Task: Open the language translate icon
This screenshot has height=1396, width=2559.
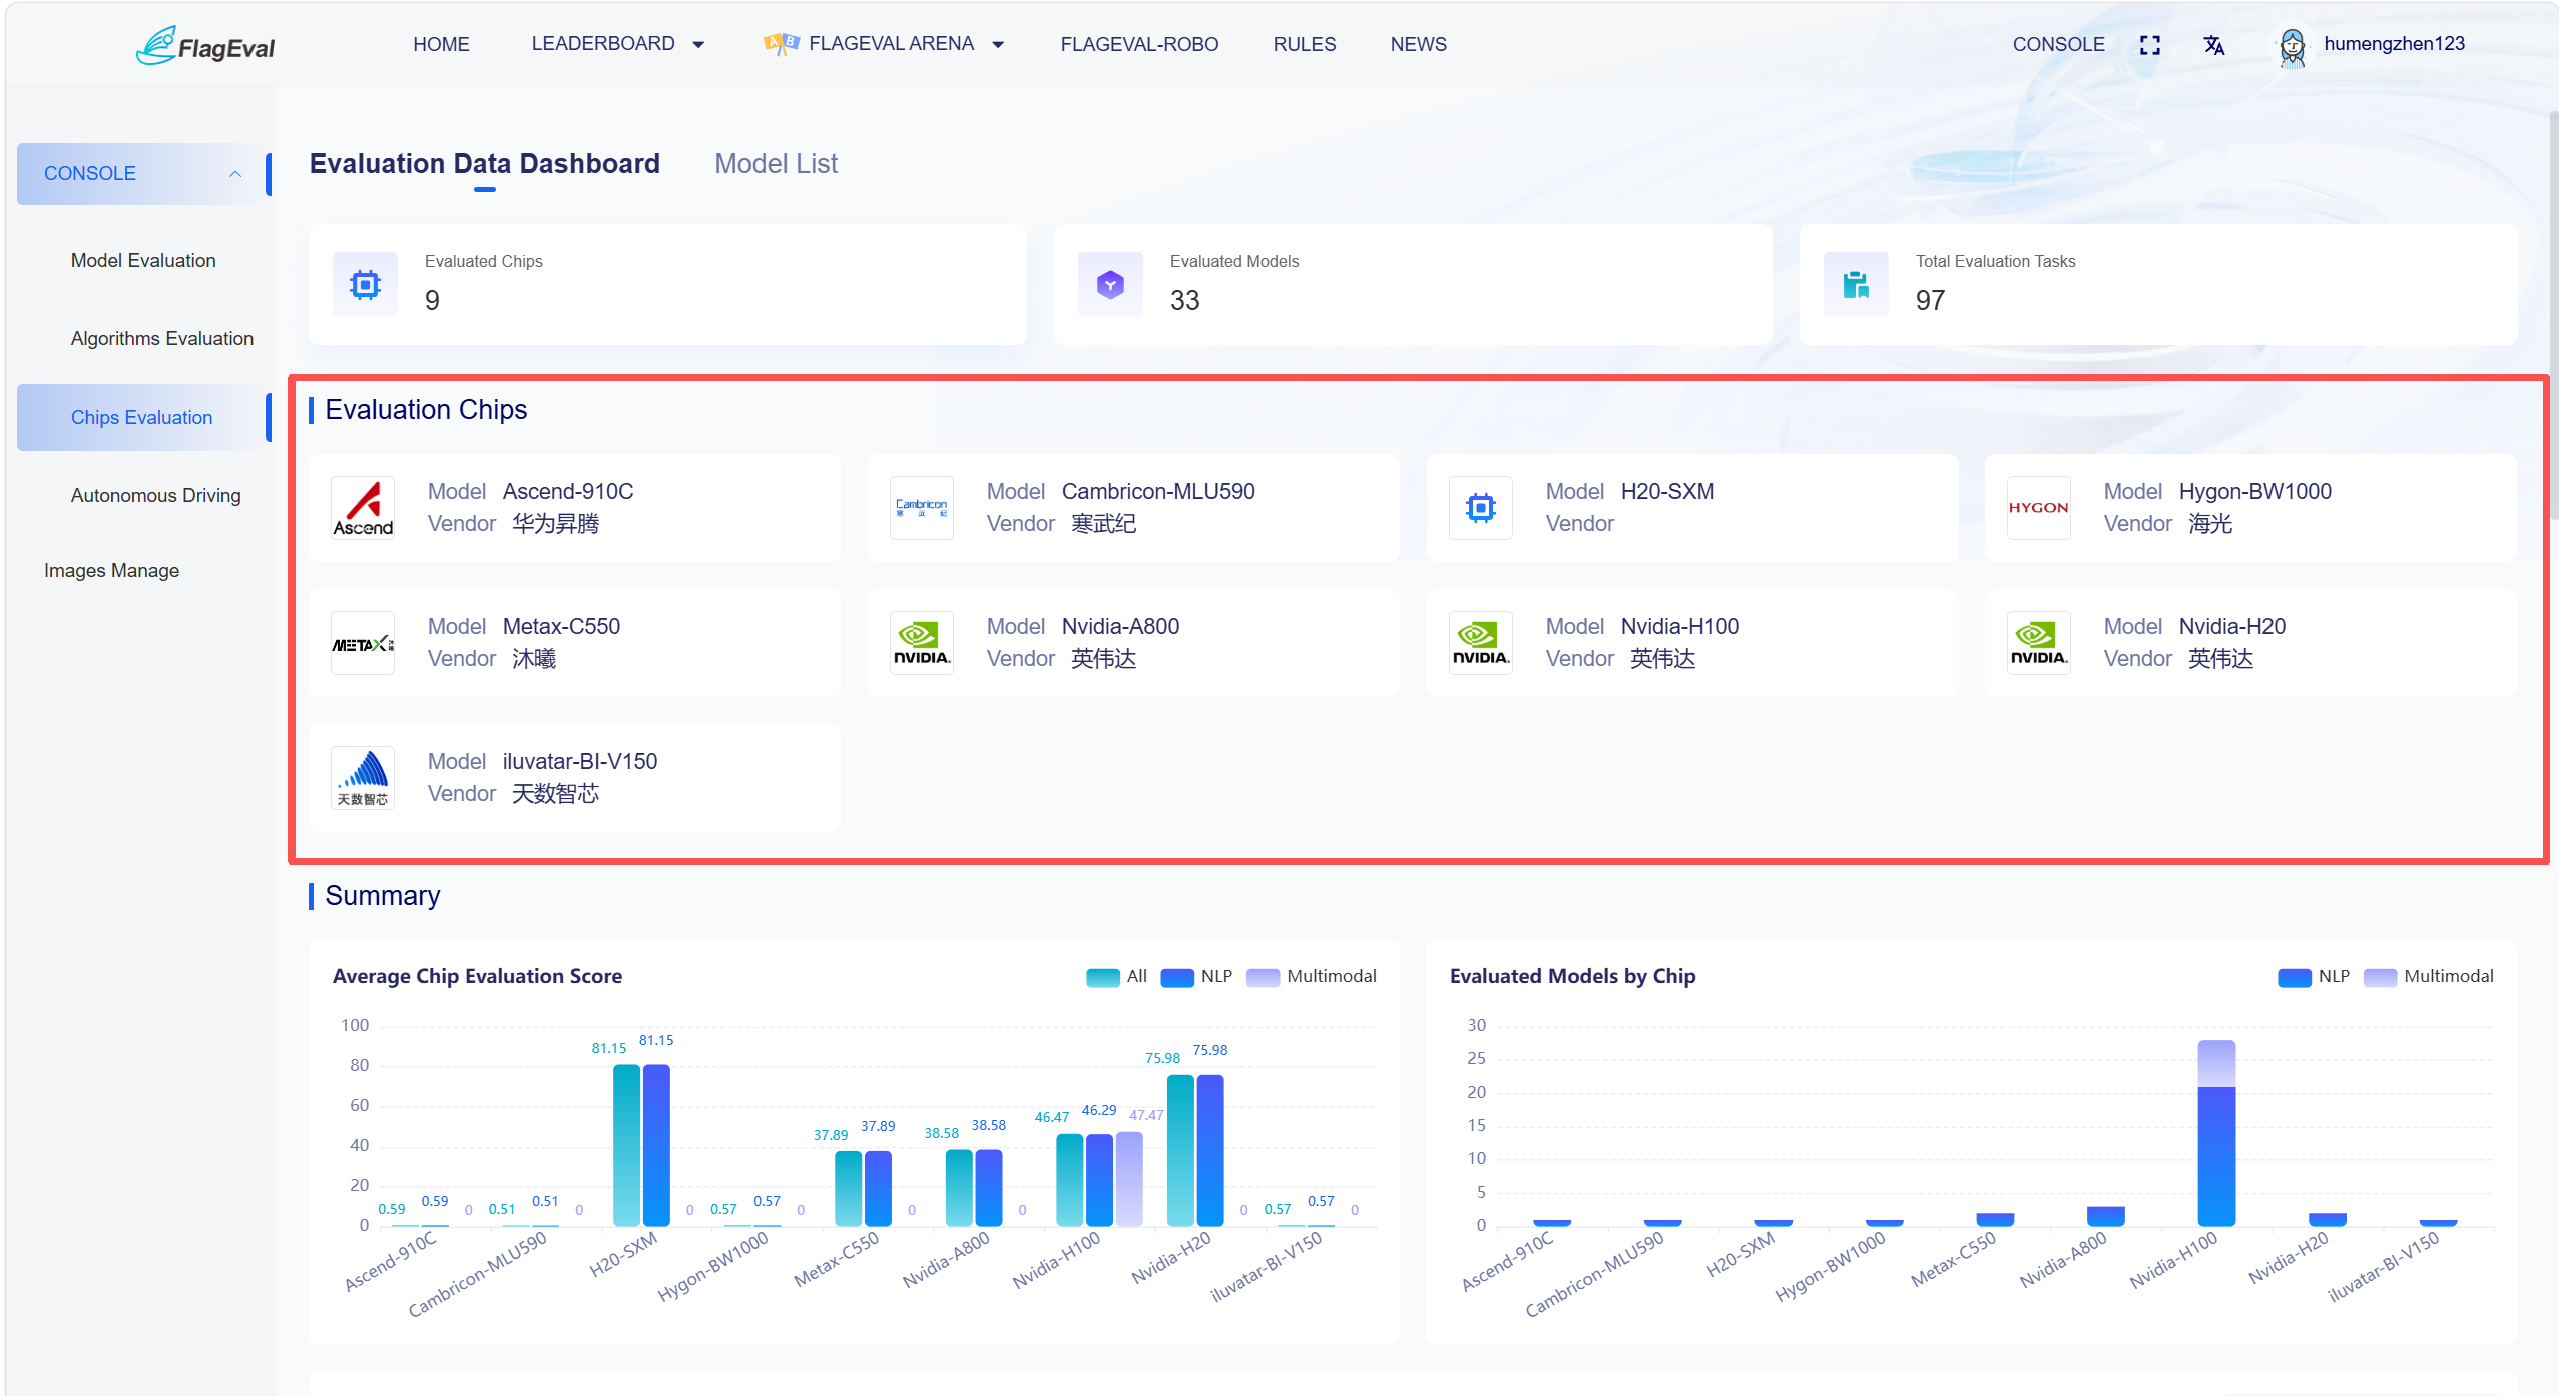Action: (2214, 45)
